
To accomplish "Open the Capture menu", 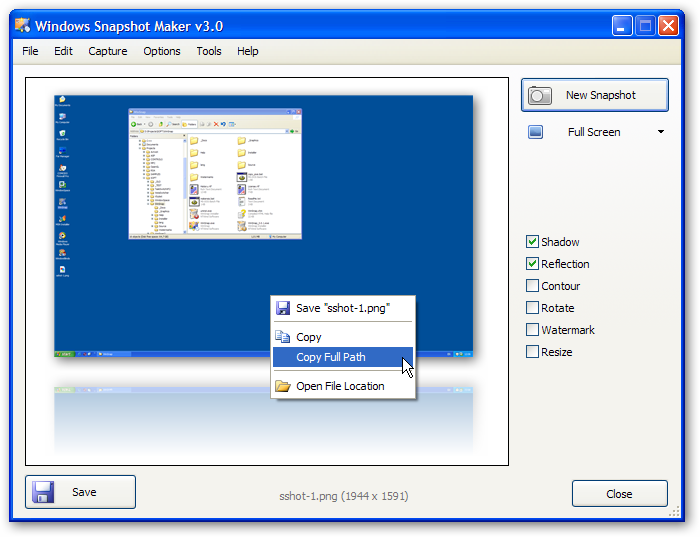I will (x=108, y=51).
